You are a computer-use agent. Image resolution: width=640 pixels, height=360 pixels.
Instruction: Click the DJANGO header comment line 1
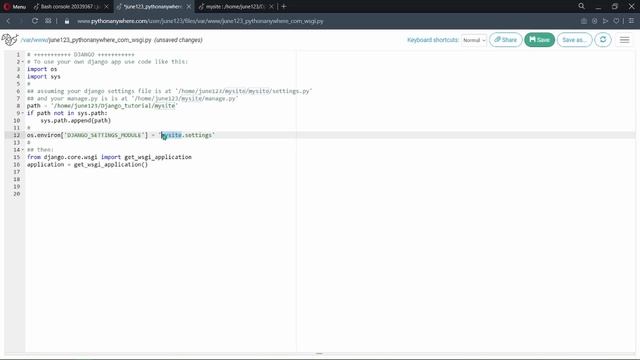81,54
